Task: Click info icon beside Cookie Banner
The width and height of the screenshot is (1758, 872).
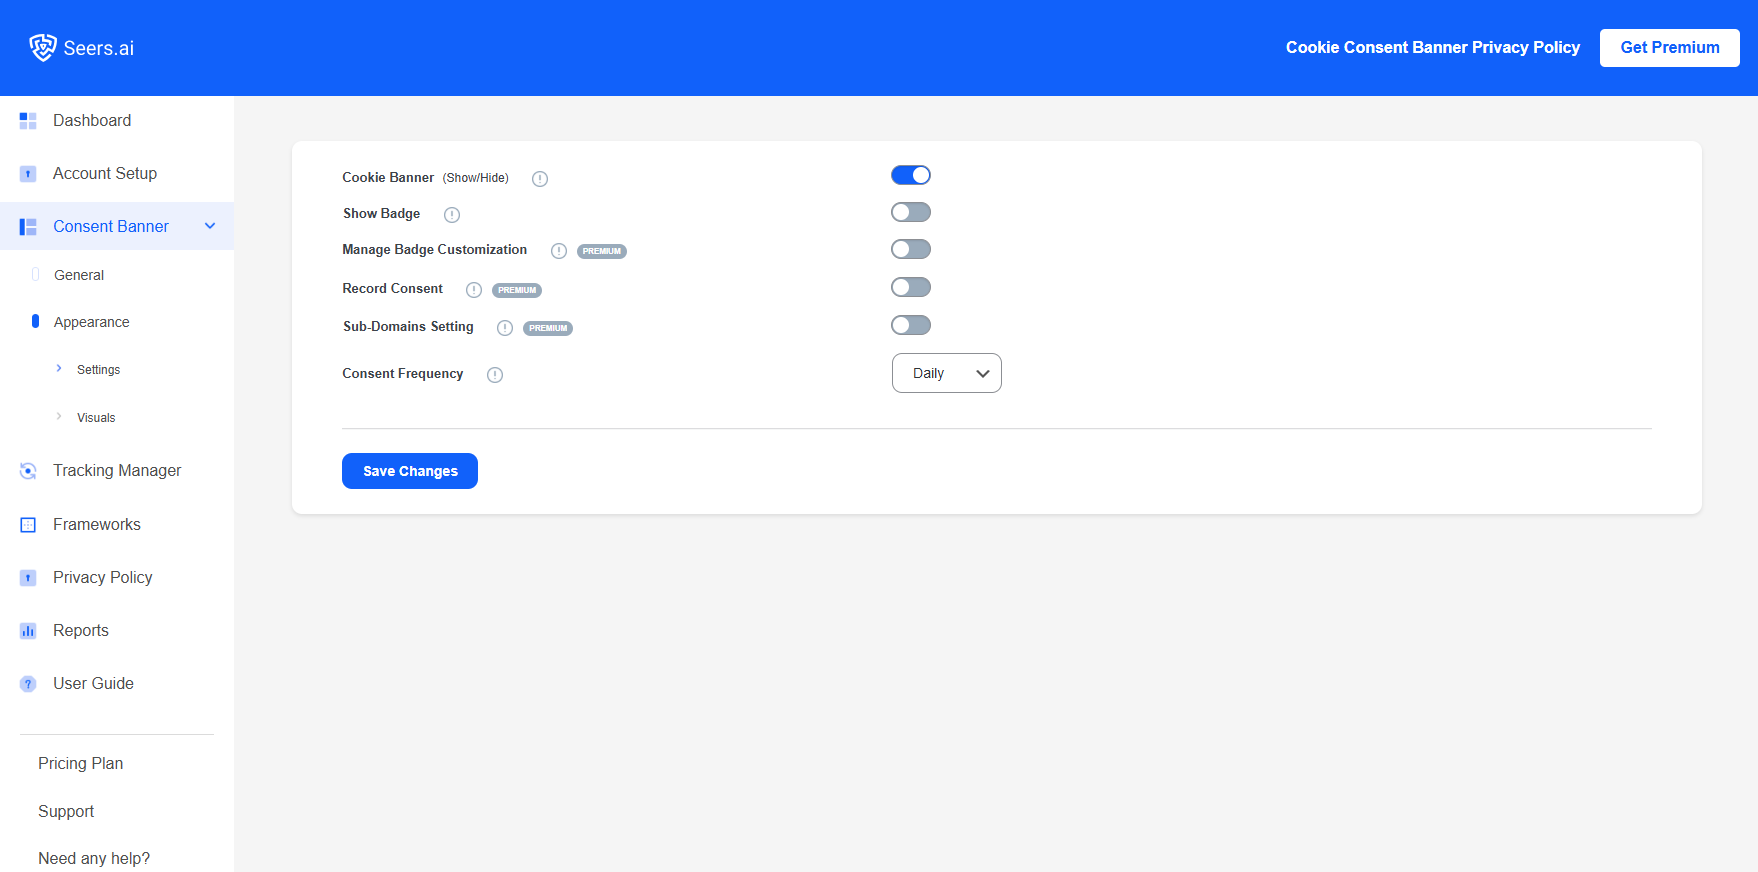Action: click(540, 179)
